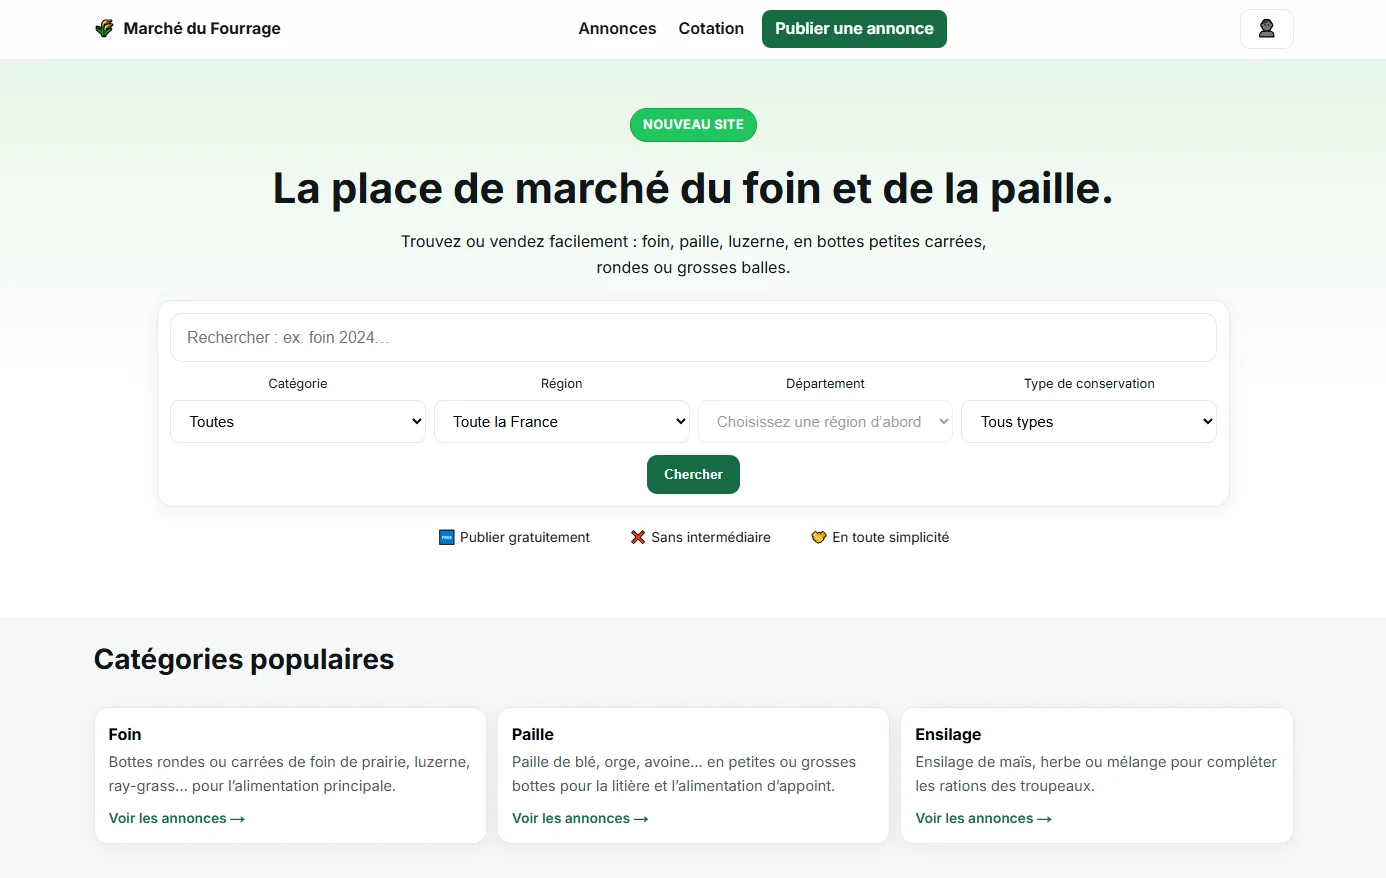1386x878 pixels.
Task: Click the Marché du Fourrage logo icon
Action: 103,28
